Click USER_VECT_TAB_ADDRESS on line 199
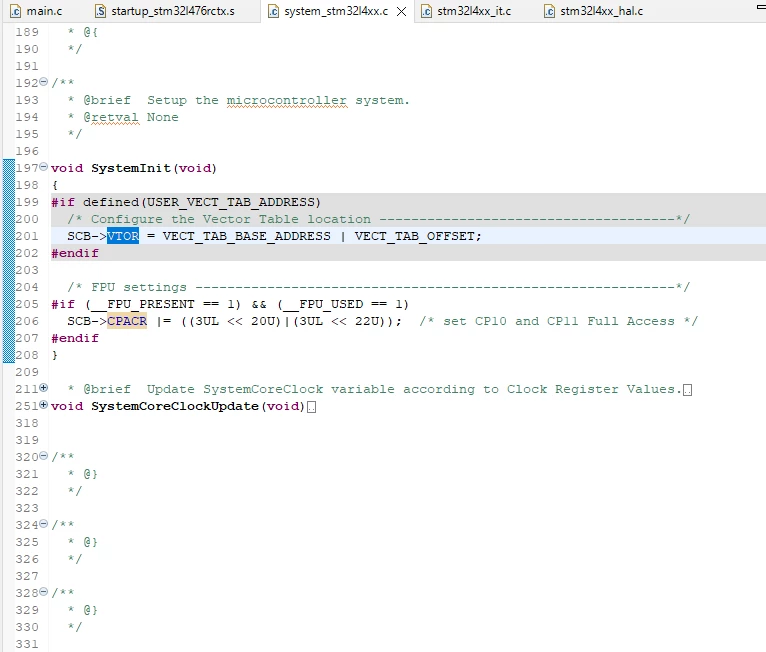This screenshot has width=766, height=652. point(231,202)
